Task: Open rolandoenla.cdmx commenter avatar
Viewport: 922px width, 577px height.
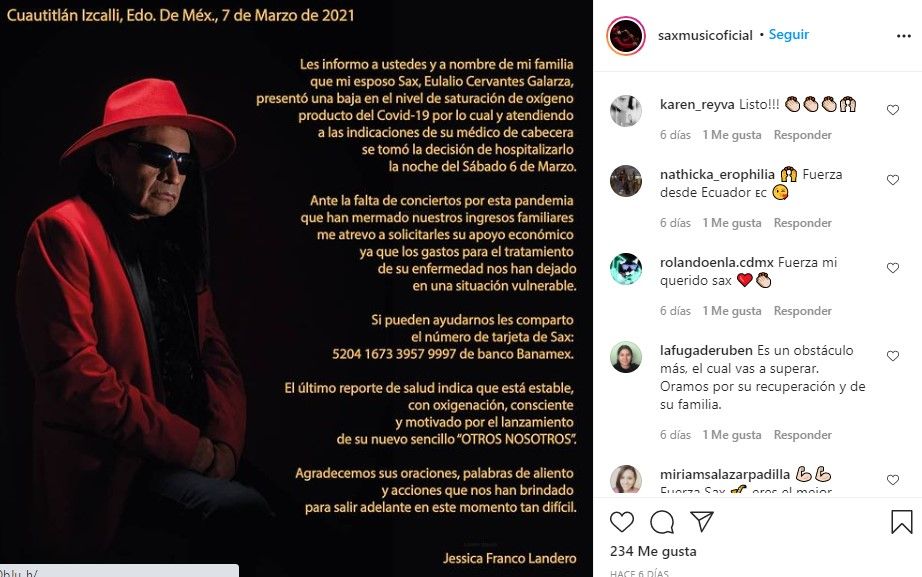Action: click(x=626, y=269)
